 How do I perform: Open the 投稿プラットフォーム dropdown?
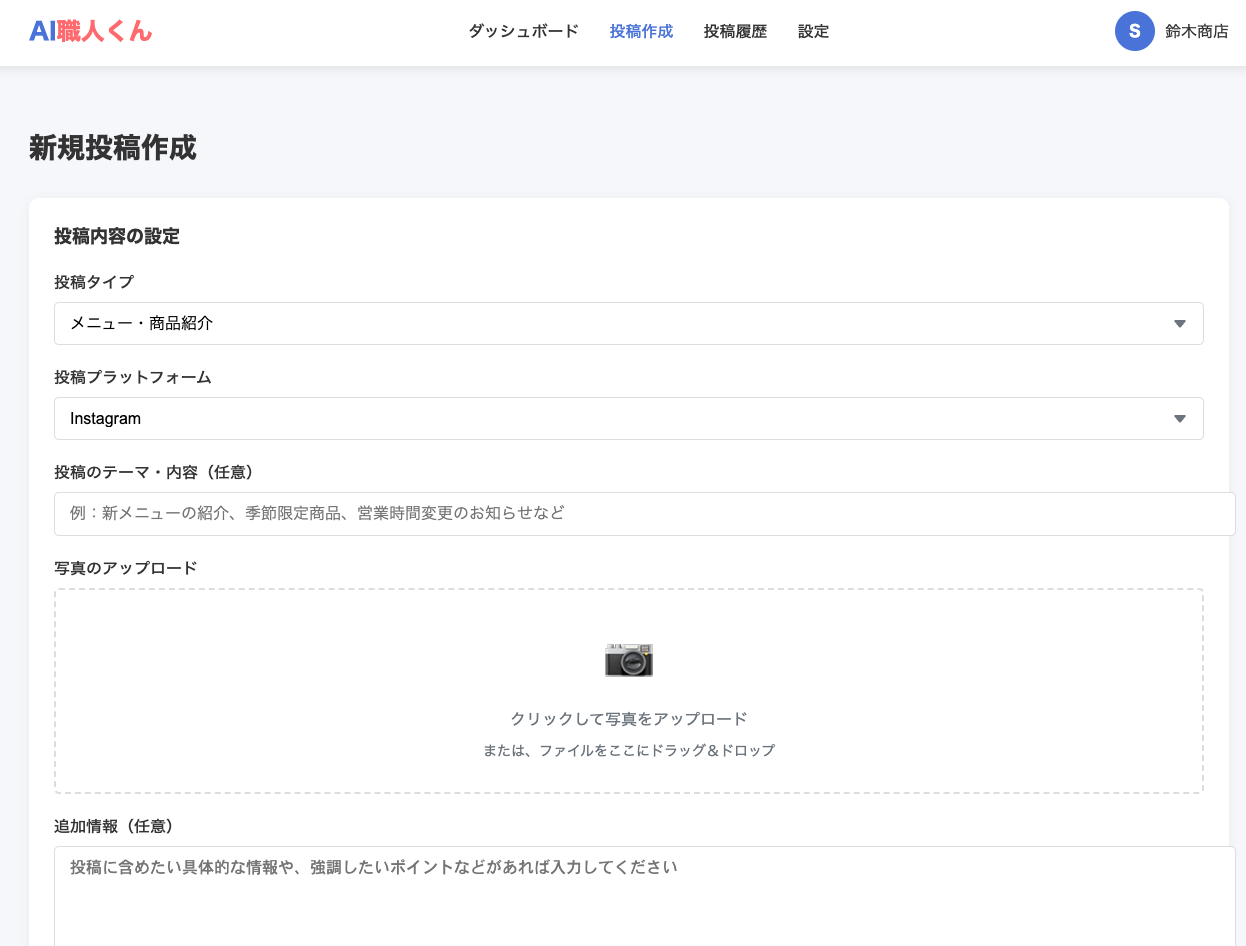[628, 418]
